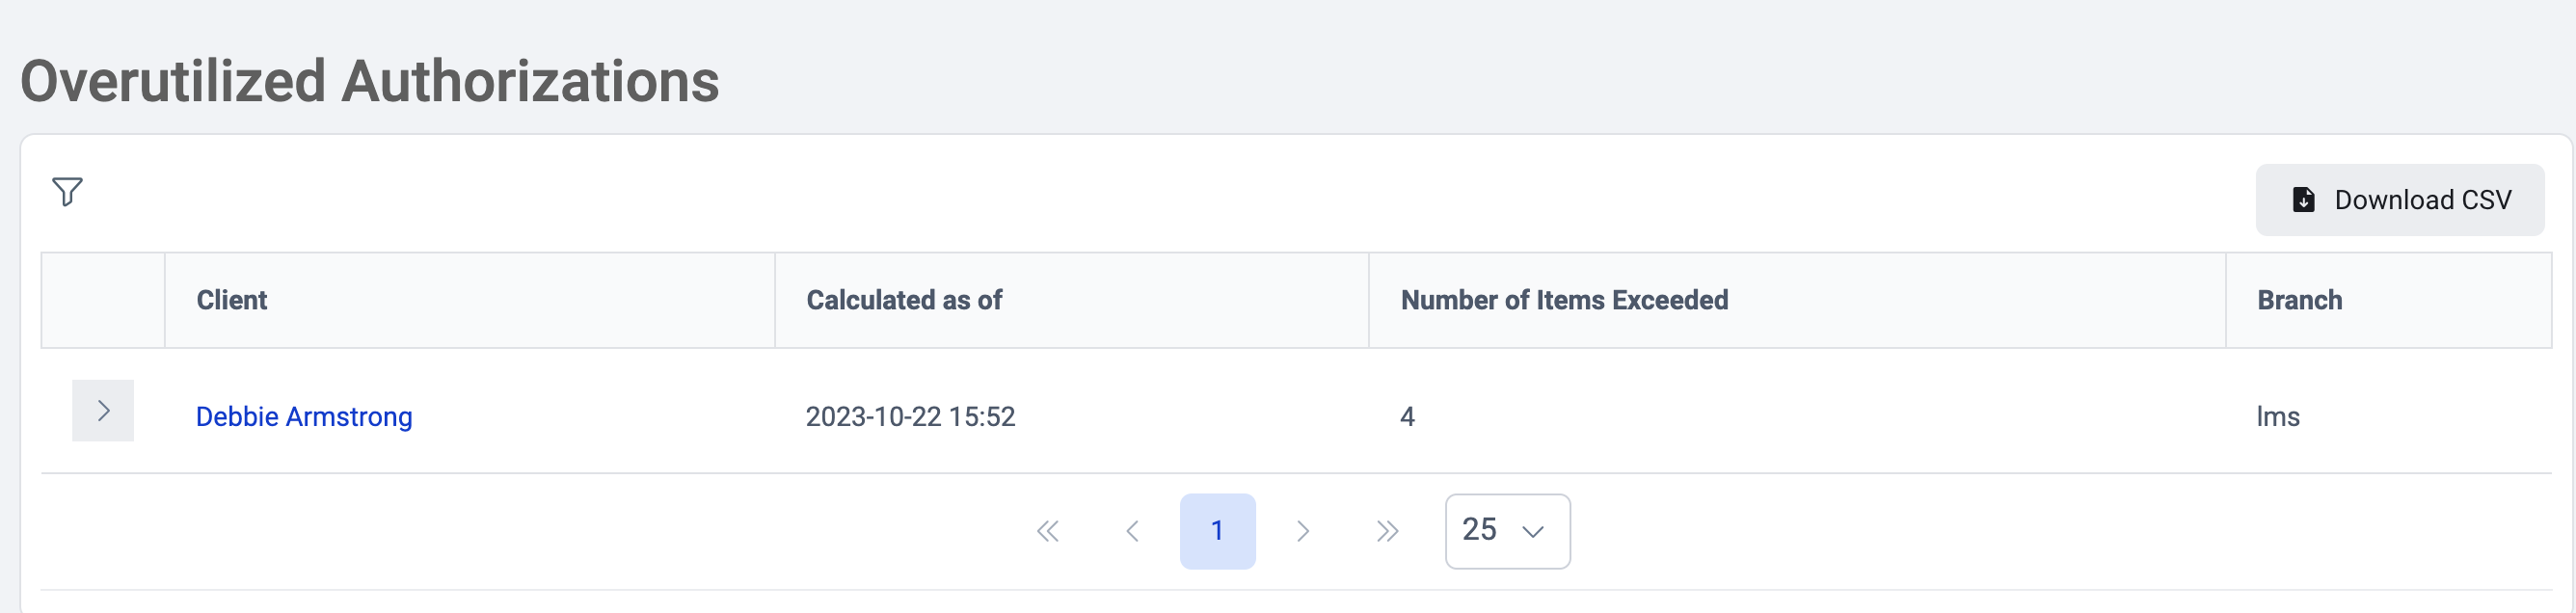Open Debbie Armstrong client link

[x=304, y=416]
